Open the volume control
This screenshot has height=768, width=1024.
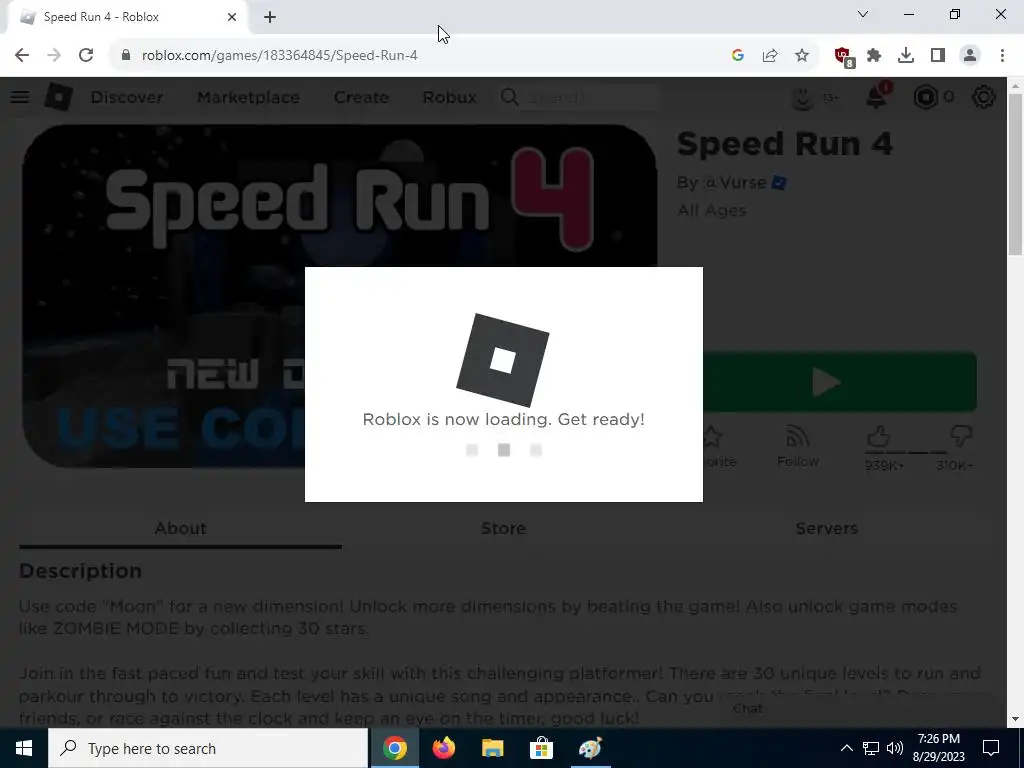pos(895,748)
